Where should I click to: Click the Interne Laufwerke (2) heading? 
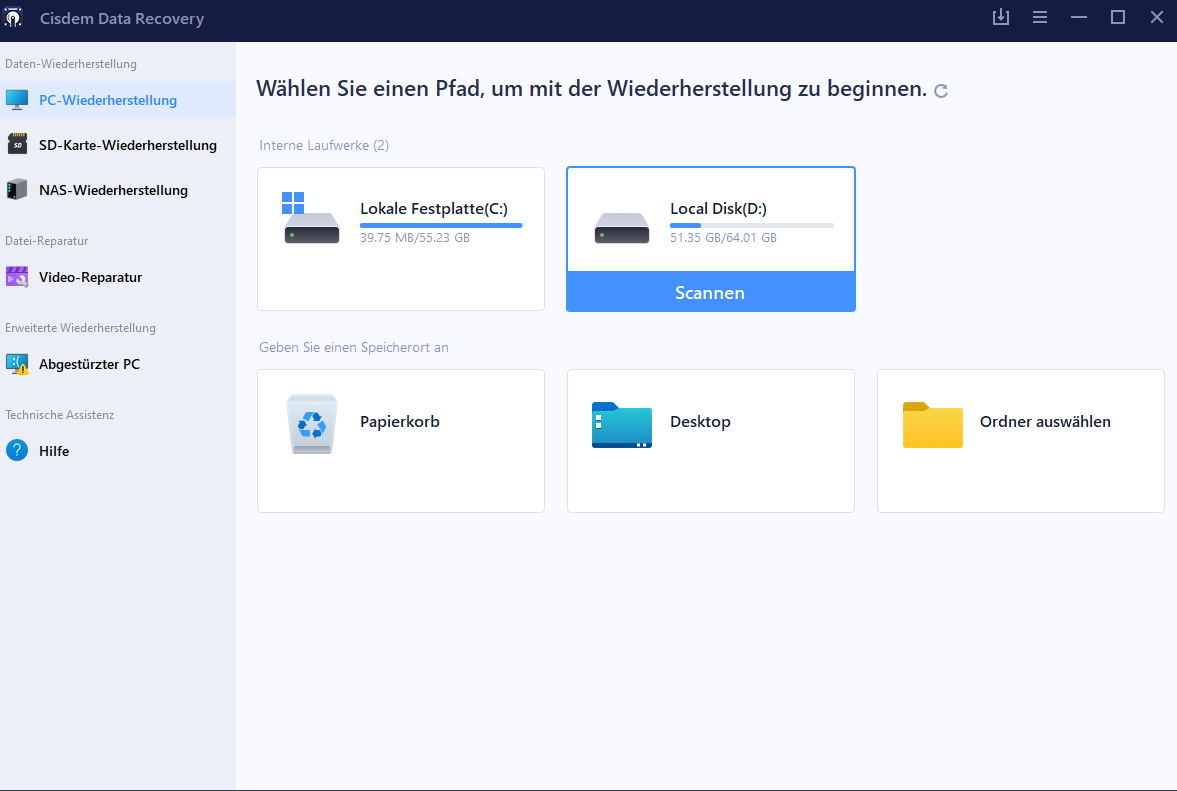(324, 146)
